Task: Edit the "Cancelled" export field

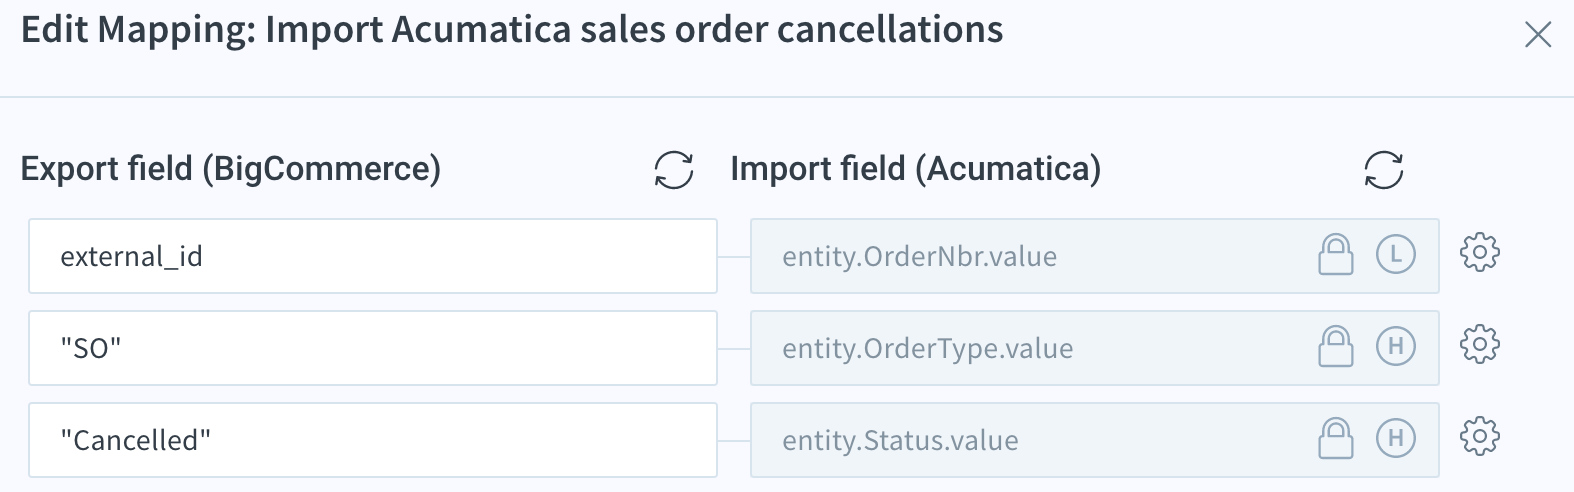Action: tap(373, 440)
